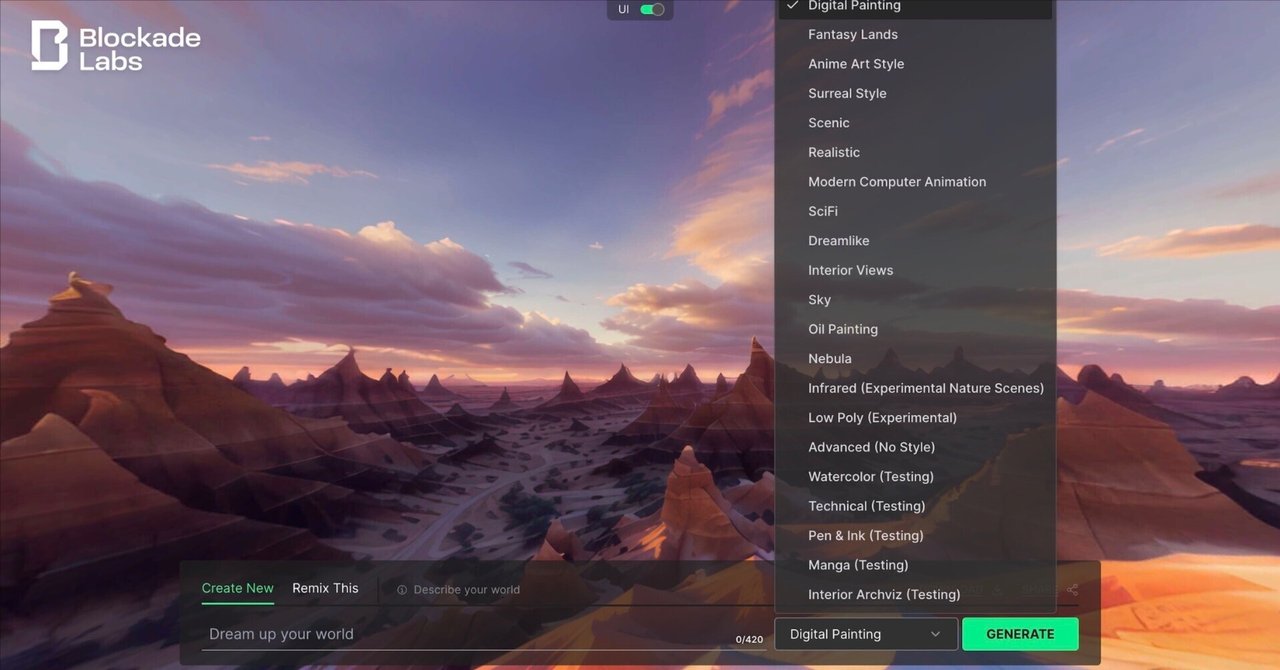Select Interior Archviz (Testing) style
Image resolution: width=1280 pixels, height=670 pixels.
[885, 594]
